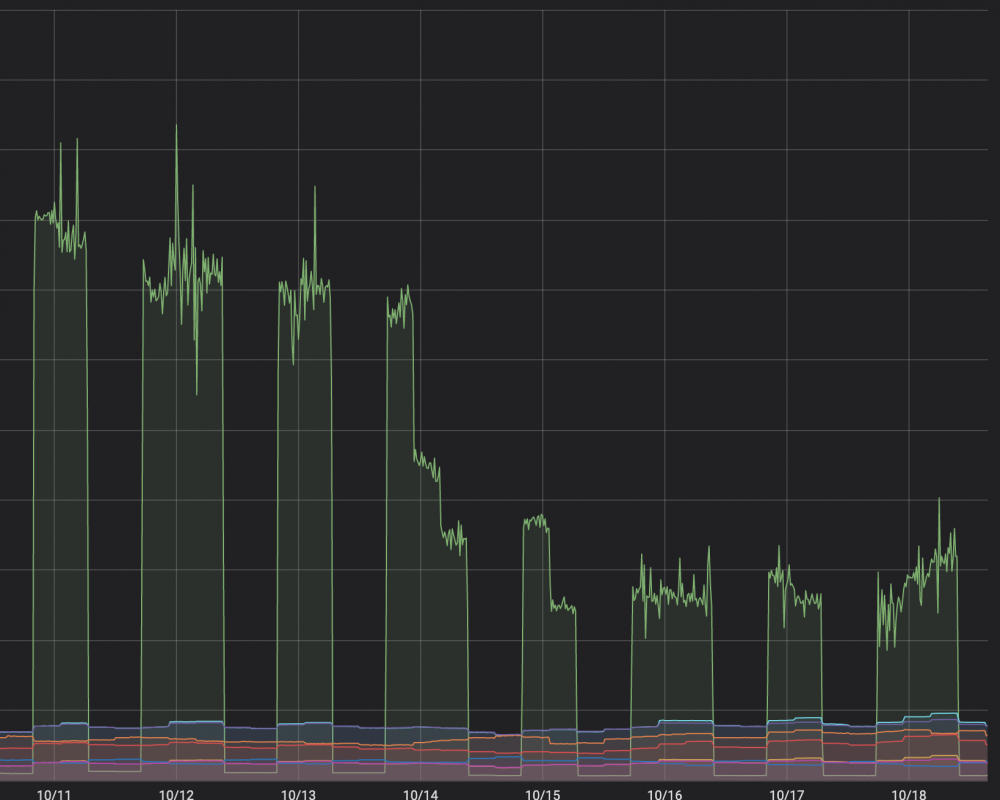Click the cyan line segment above 10/16 label

pos(686,721)
